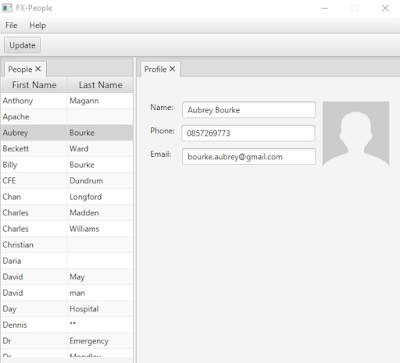Select the Aubrey first name cell
The image size is (400, 363).
pos(34,133)
